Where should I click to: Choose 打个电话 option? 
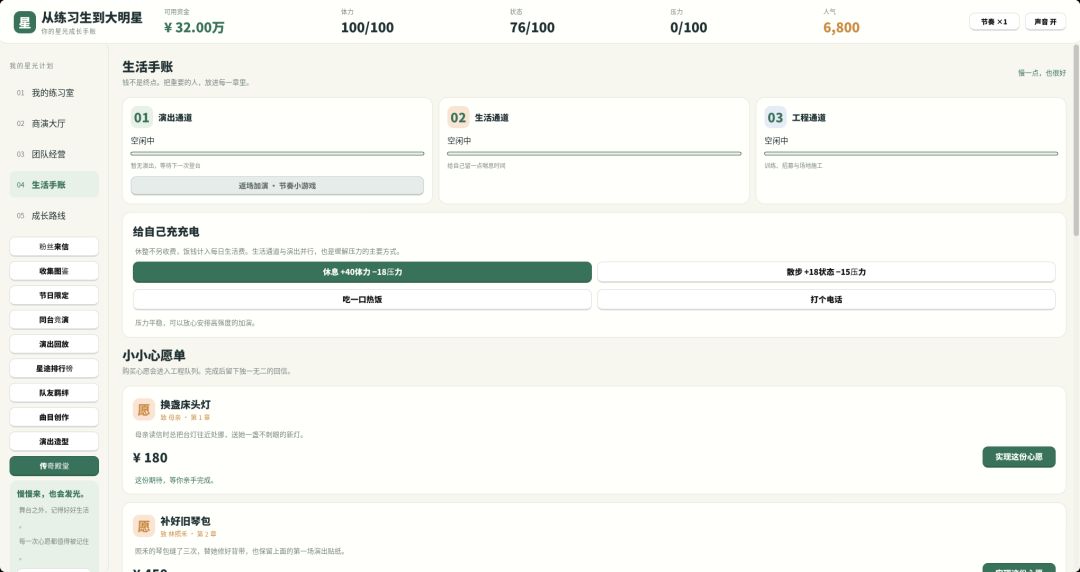click(826, 300)
